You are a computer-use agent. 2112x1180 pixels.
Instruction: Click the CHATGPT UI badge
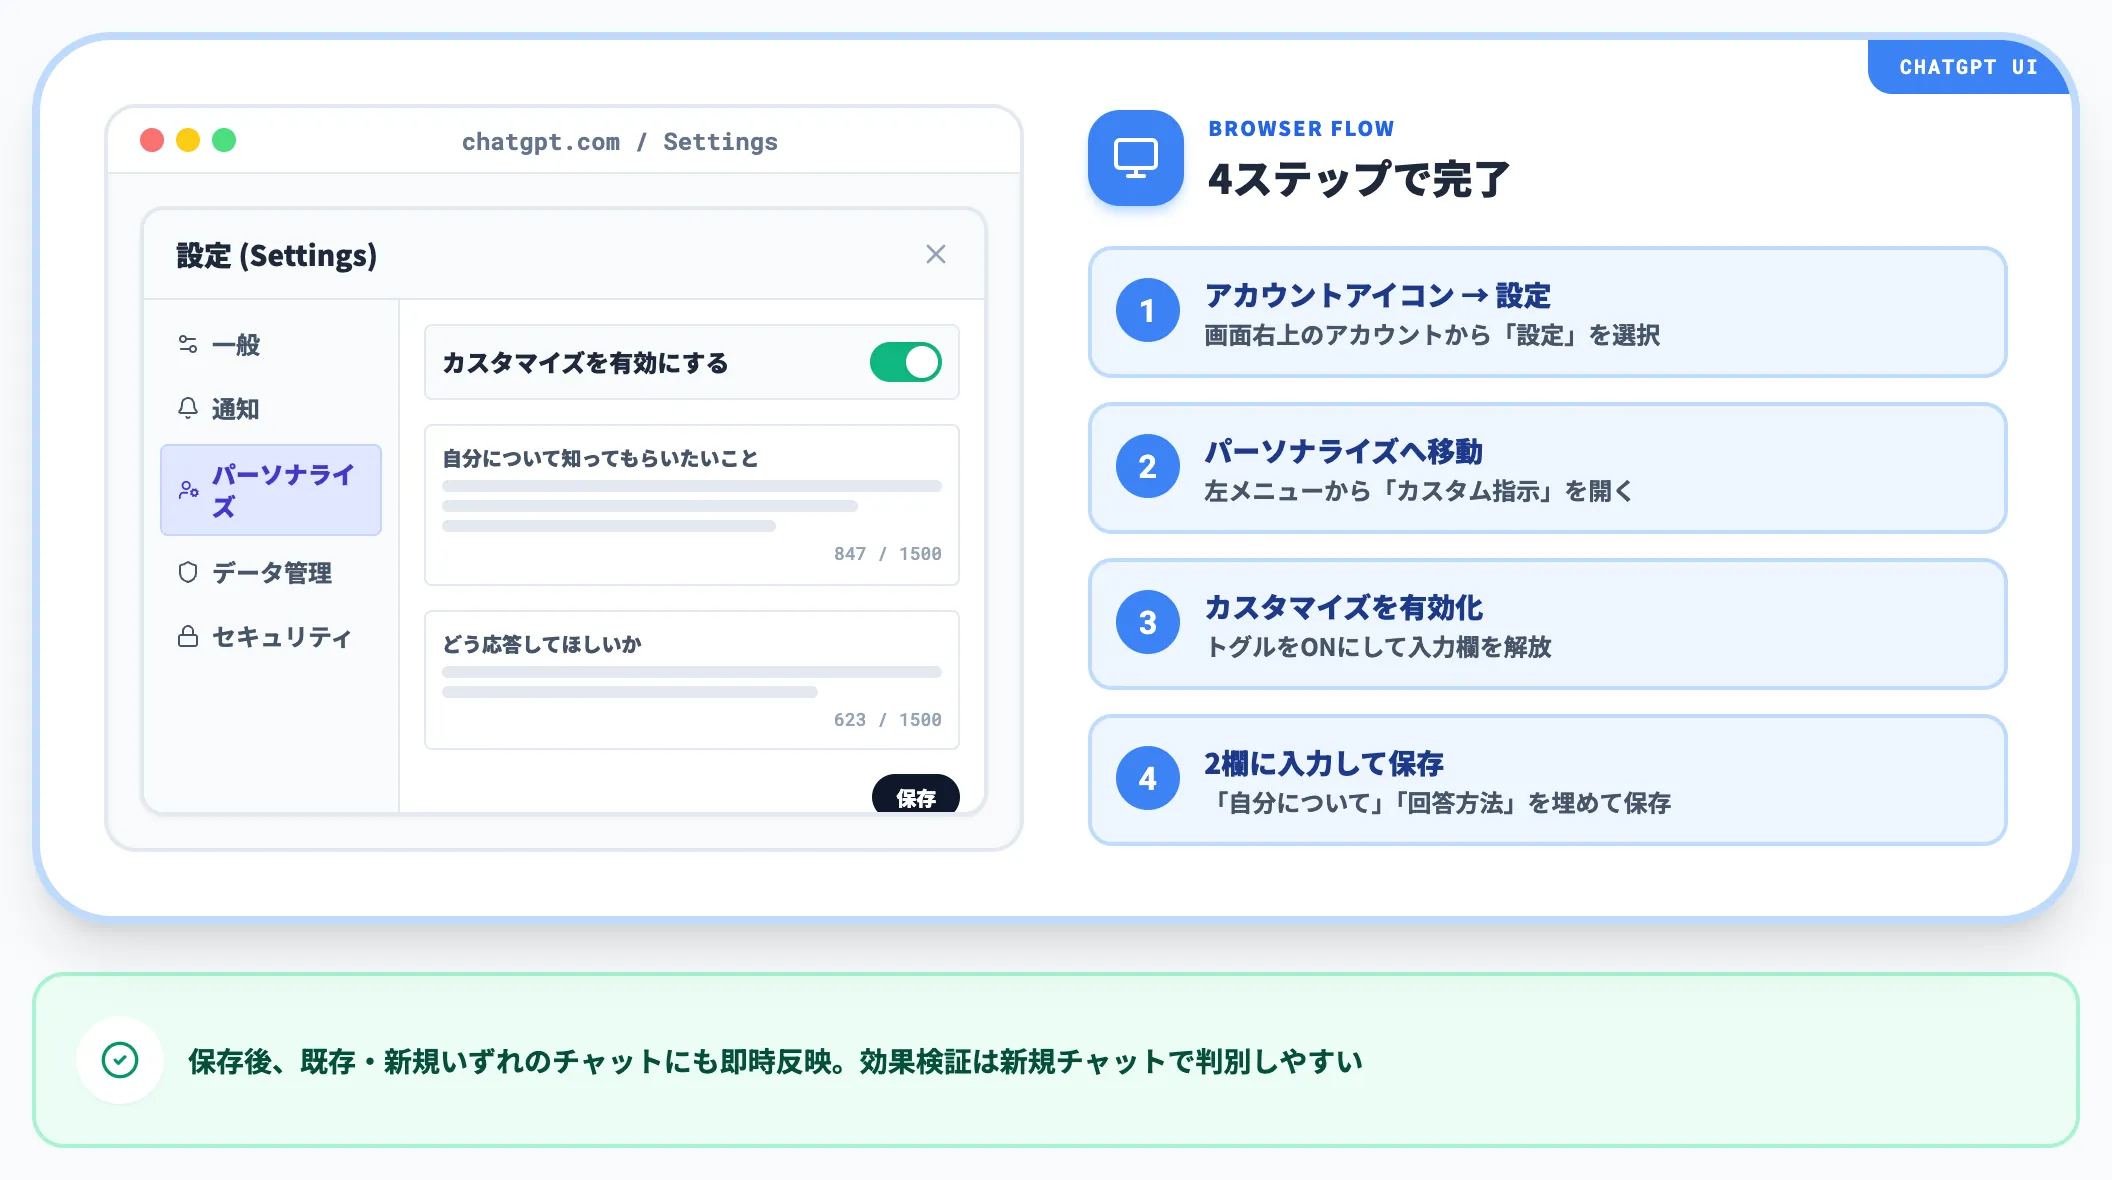click(x=1968, y=67)
